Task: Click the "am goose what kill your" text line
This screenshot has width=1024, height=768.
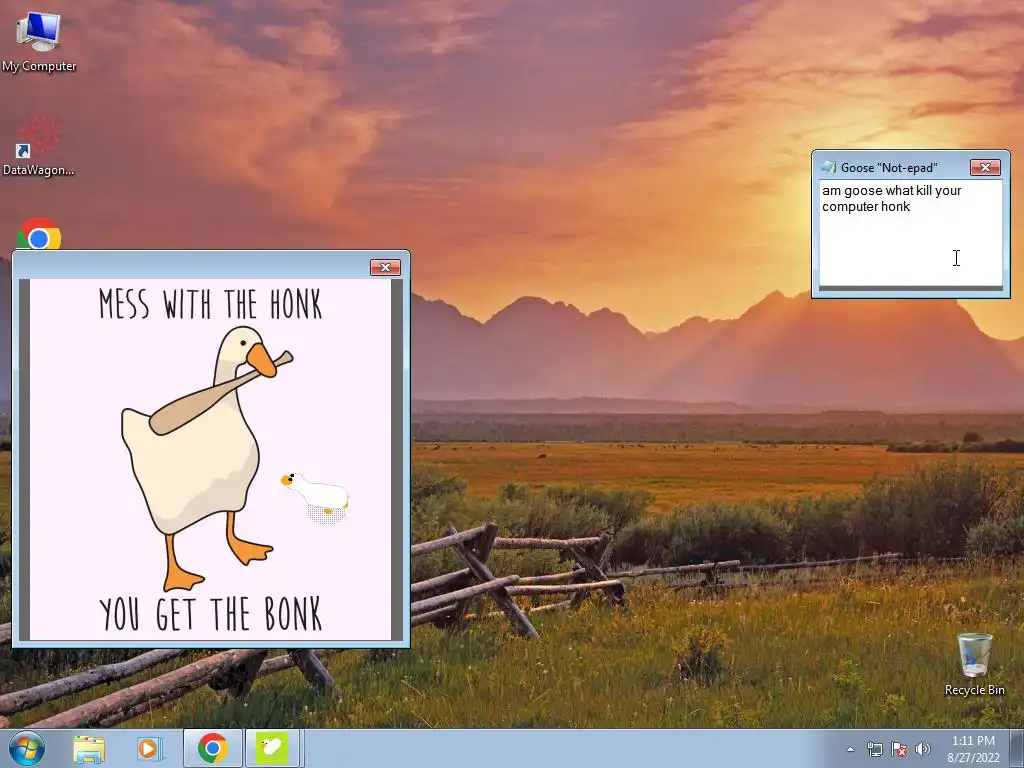Action: click(x=891, y=191)
